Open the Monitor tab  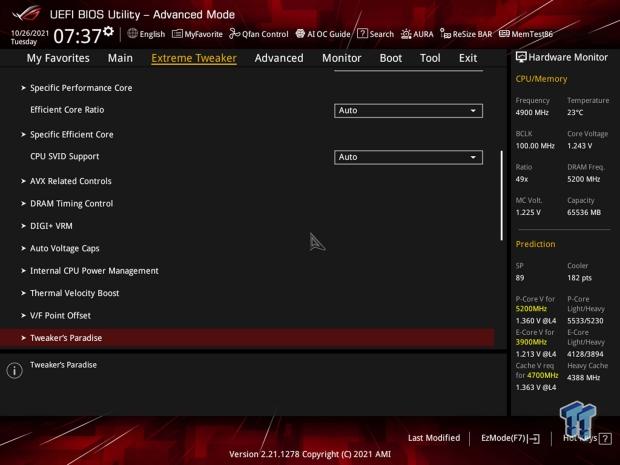[342, 58]
